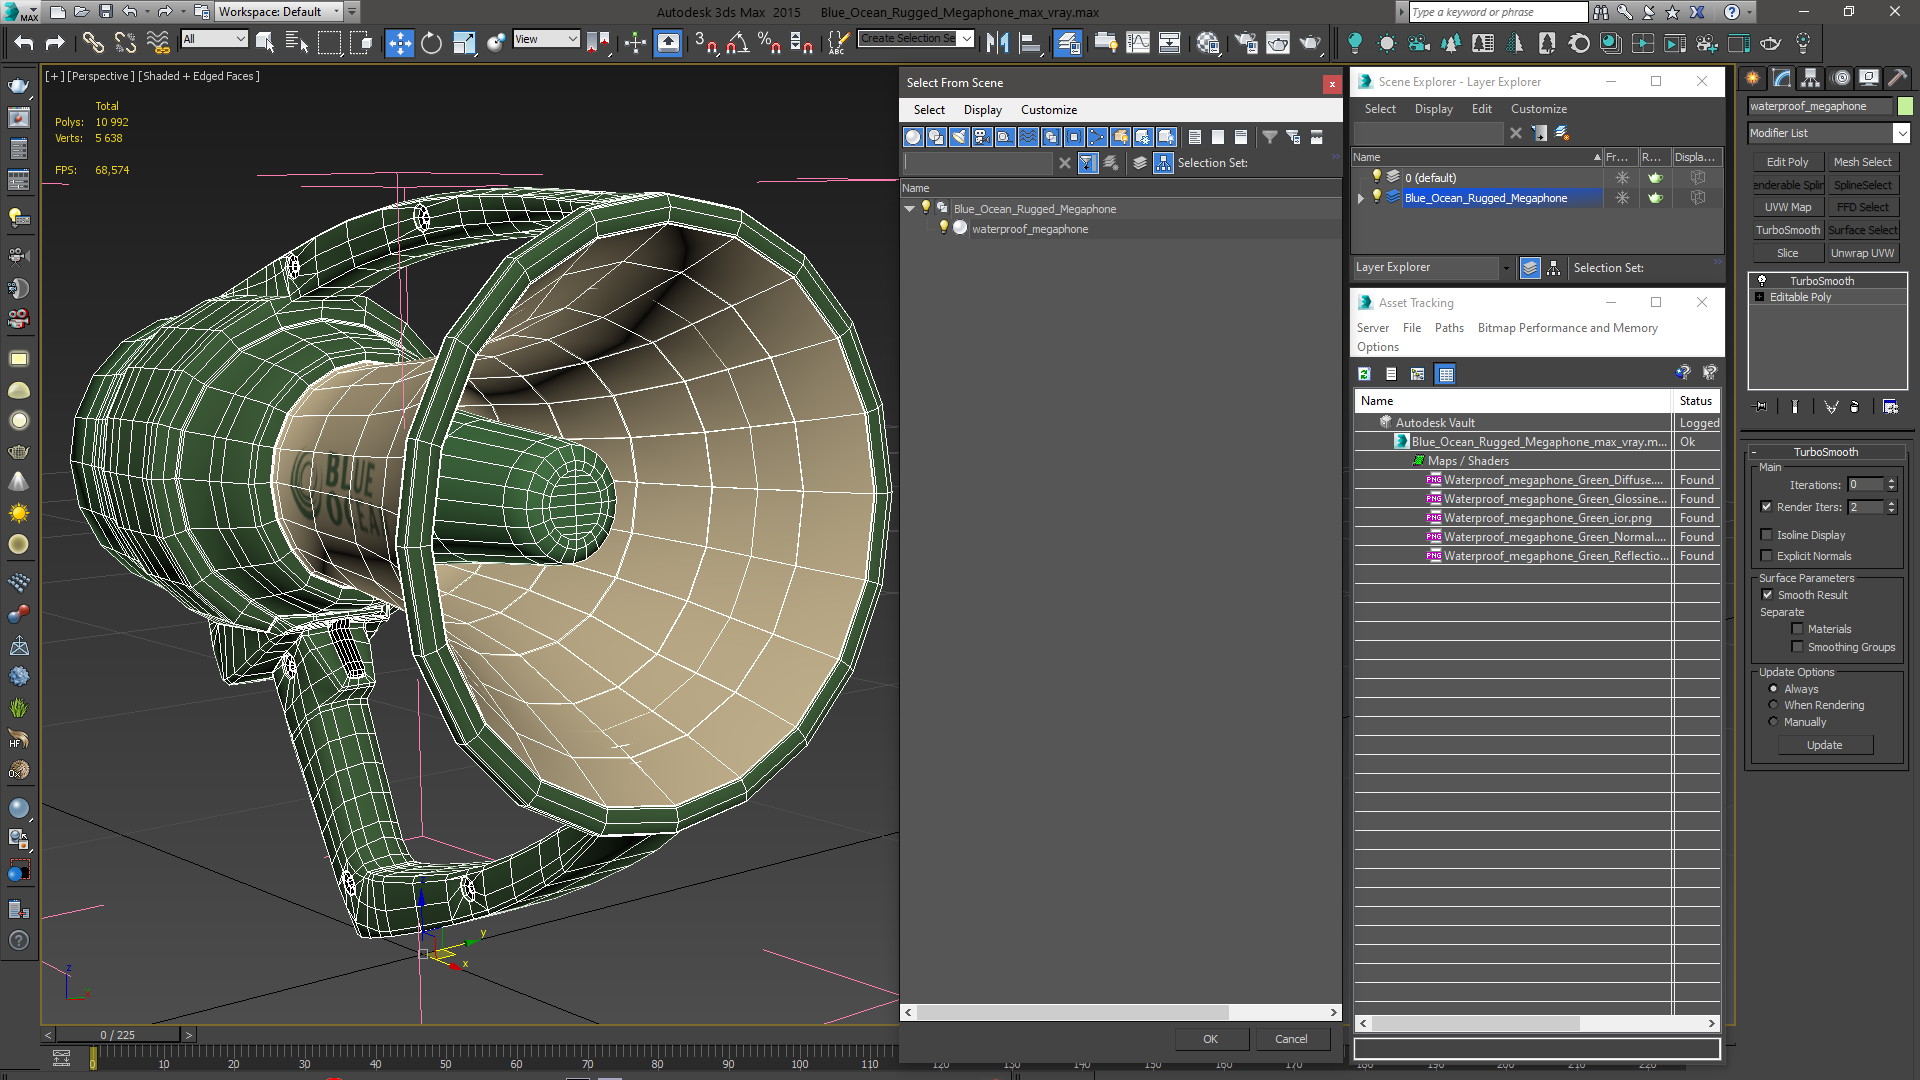Toggle the Angle Snap icon
Viewport: 1920px width, 1080px height.
pos(737,43)
